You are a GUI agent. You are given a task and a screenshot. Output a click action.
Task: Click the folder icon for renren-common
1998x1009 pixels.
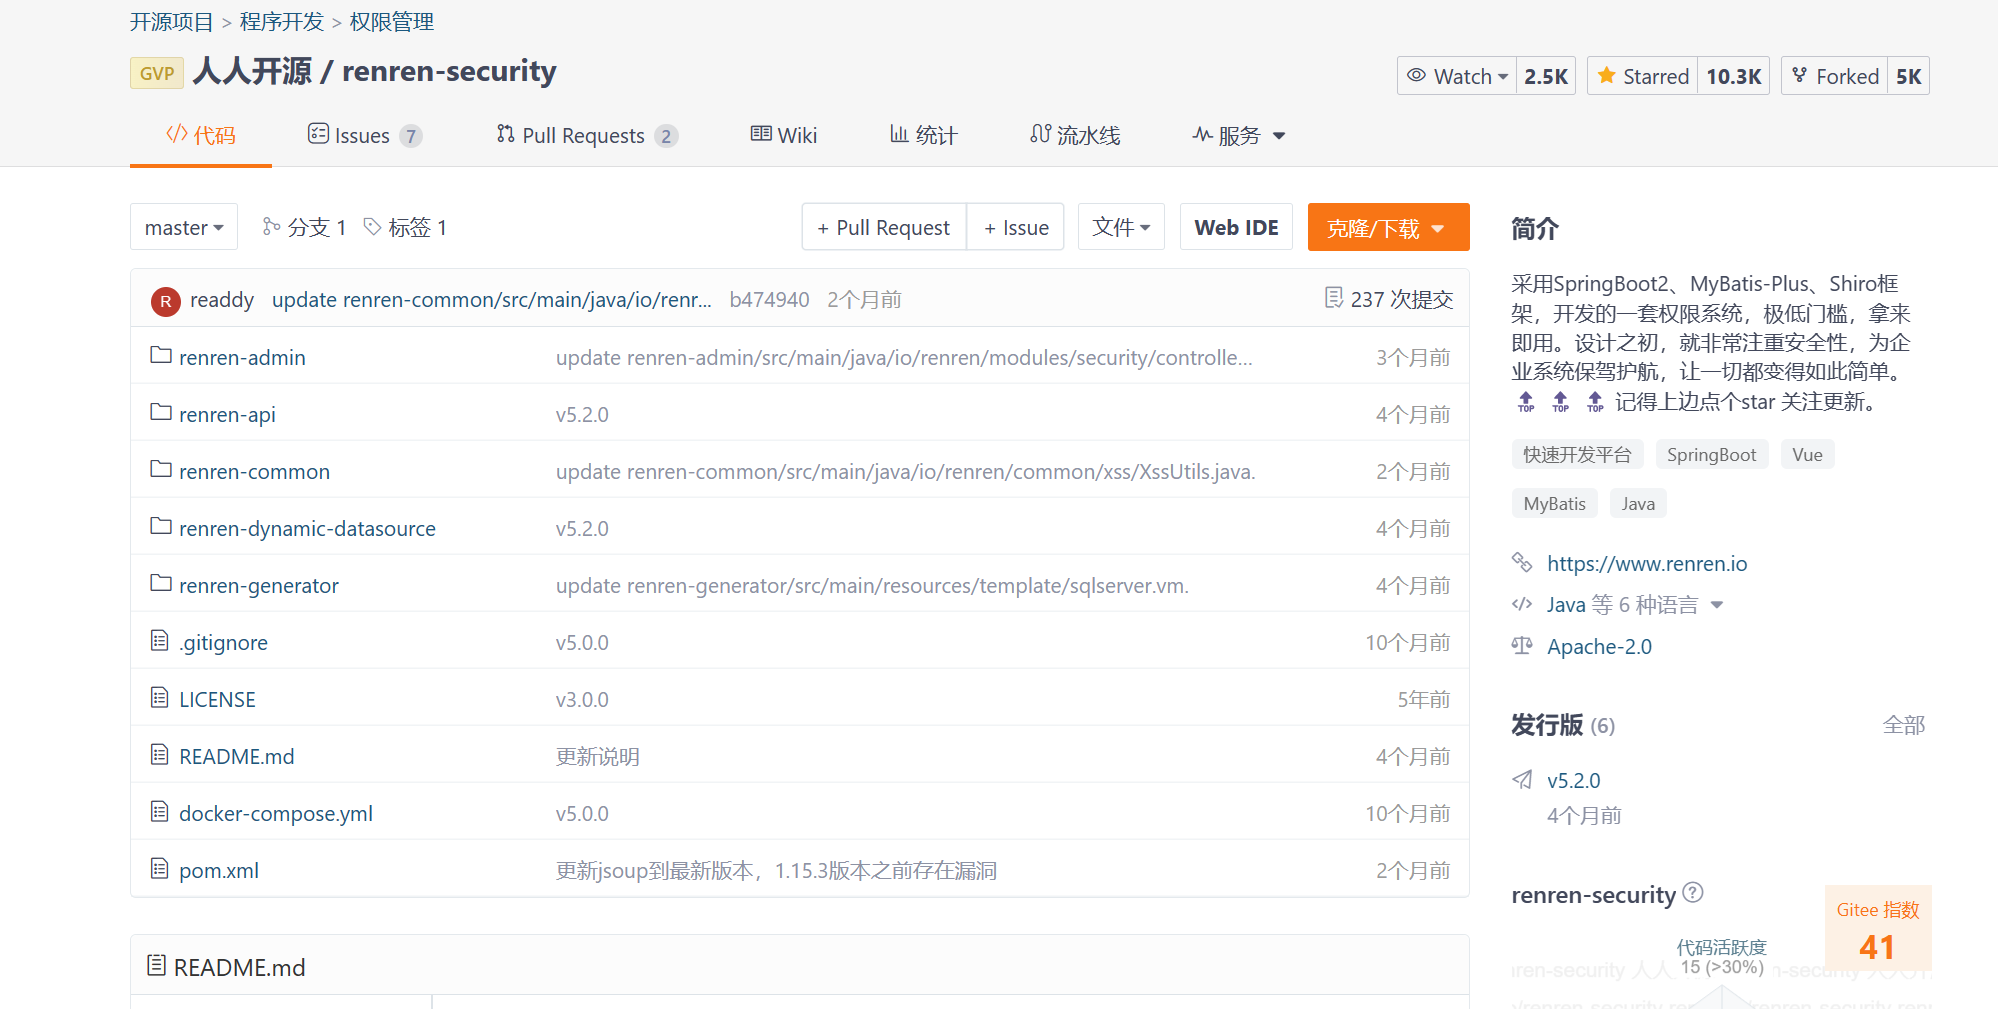point(161,469)
